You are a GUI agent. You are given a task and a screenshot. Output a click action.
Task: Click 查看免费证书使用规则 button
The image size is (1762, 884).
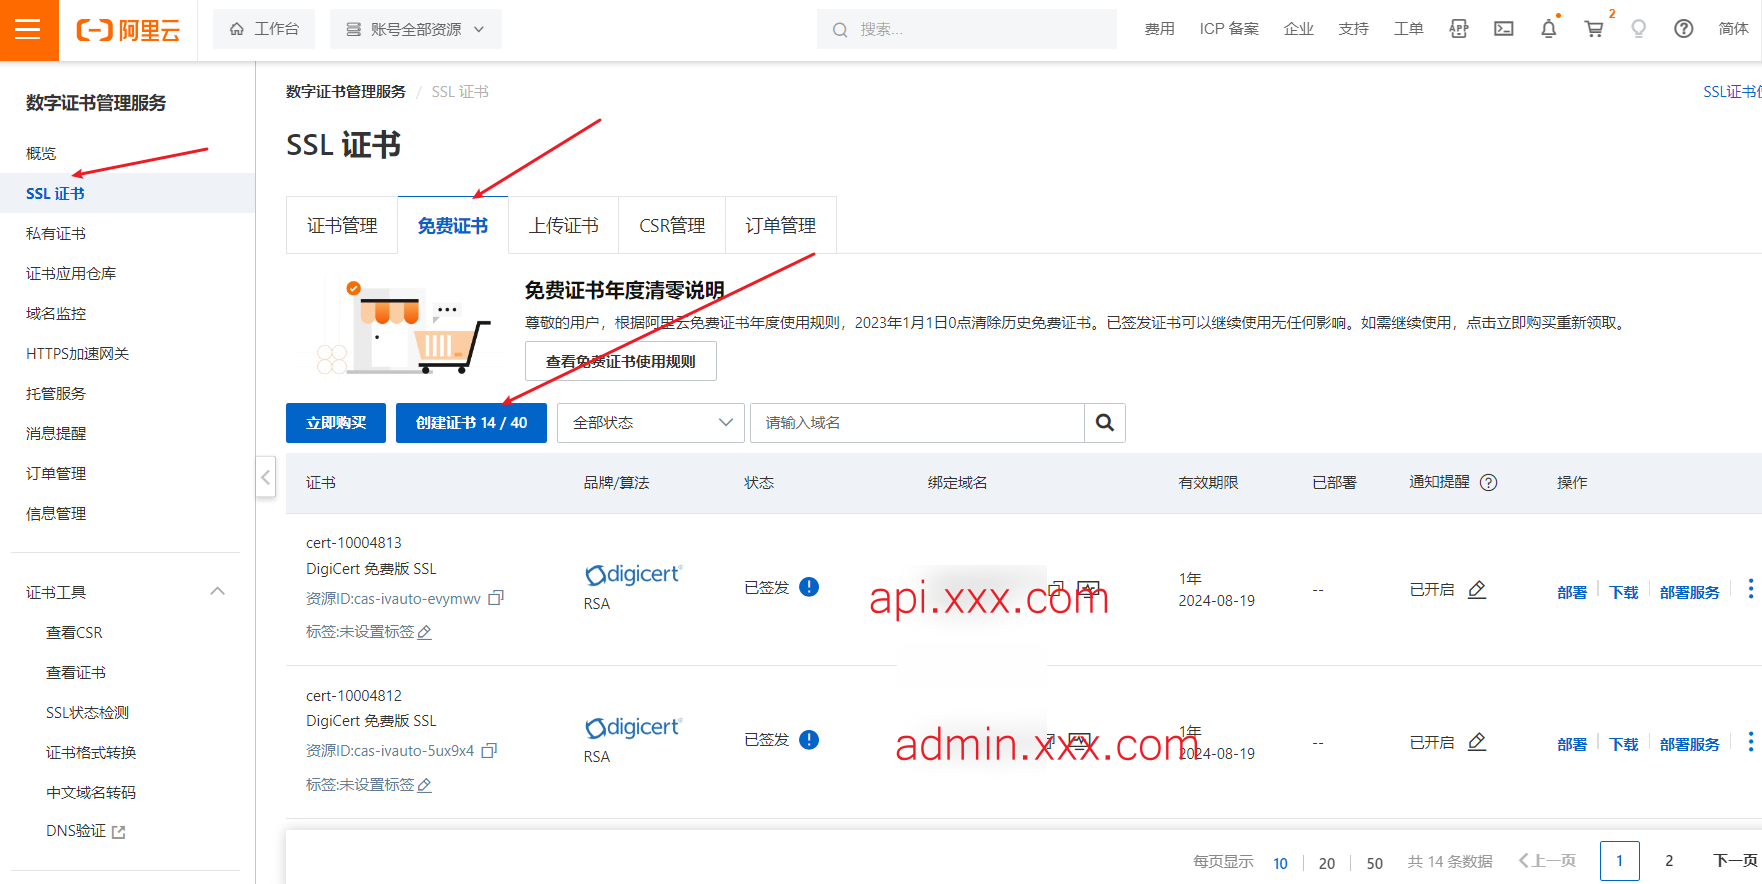point(621,361)
